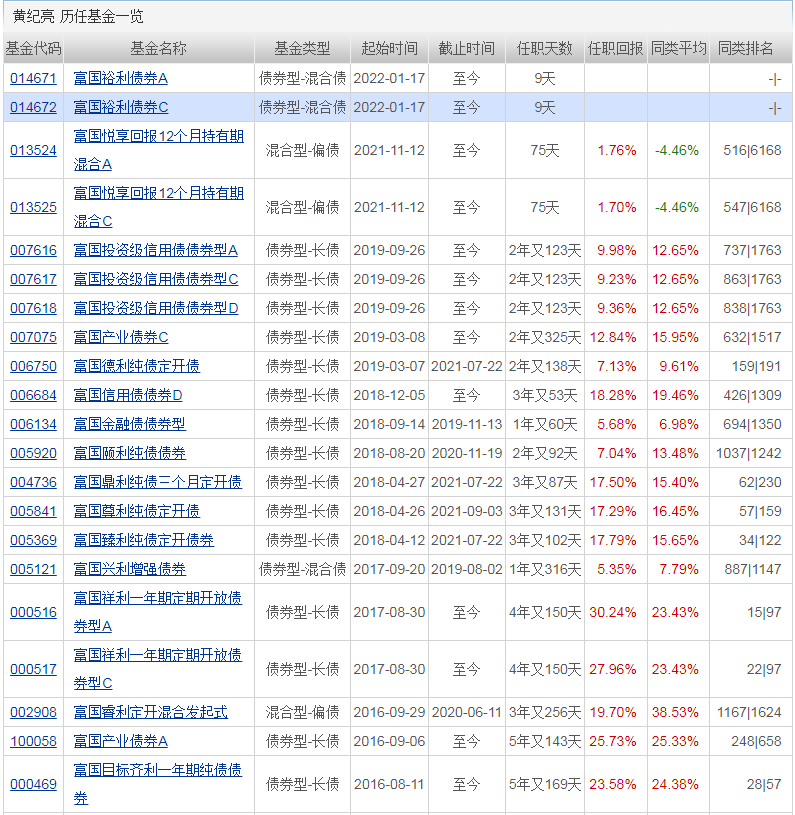Click fund code 013524

pyautogui.click(x=33, y=150)
